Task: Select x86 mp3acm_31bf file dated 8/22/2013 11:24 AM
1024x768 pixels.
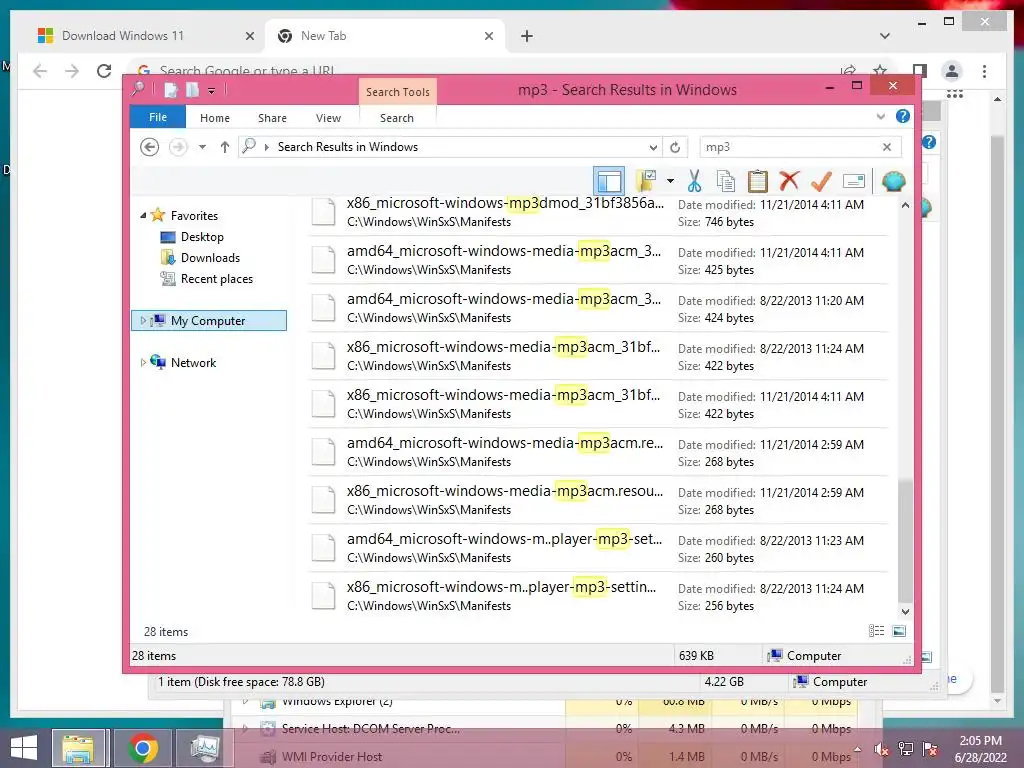Action: [x=598, y=356]
